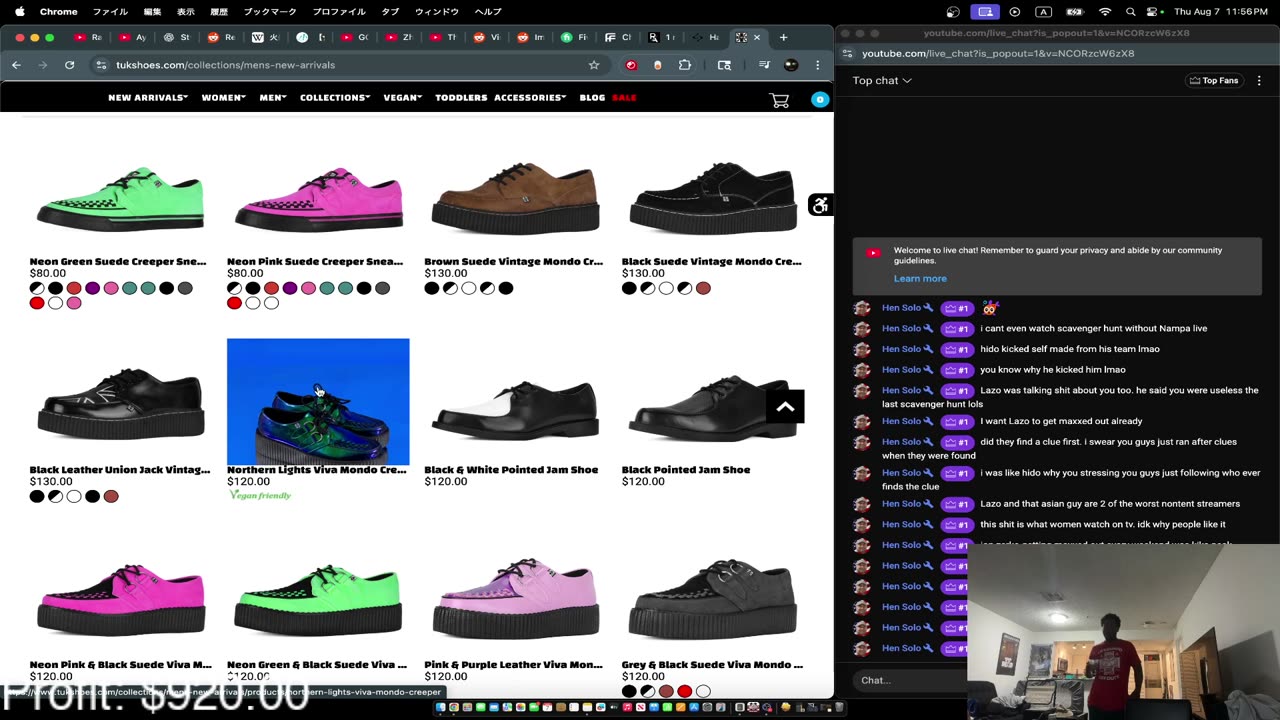The width and height of the screenshot is (1280, 720).
Task: Click the red extension icon in Chrome toolbar
Action: tap(631, 65)
